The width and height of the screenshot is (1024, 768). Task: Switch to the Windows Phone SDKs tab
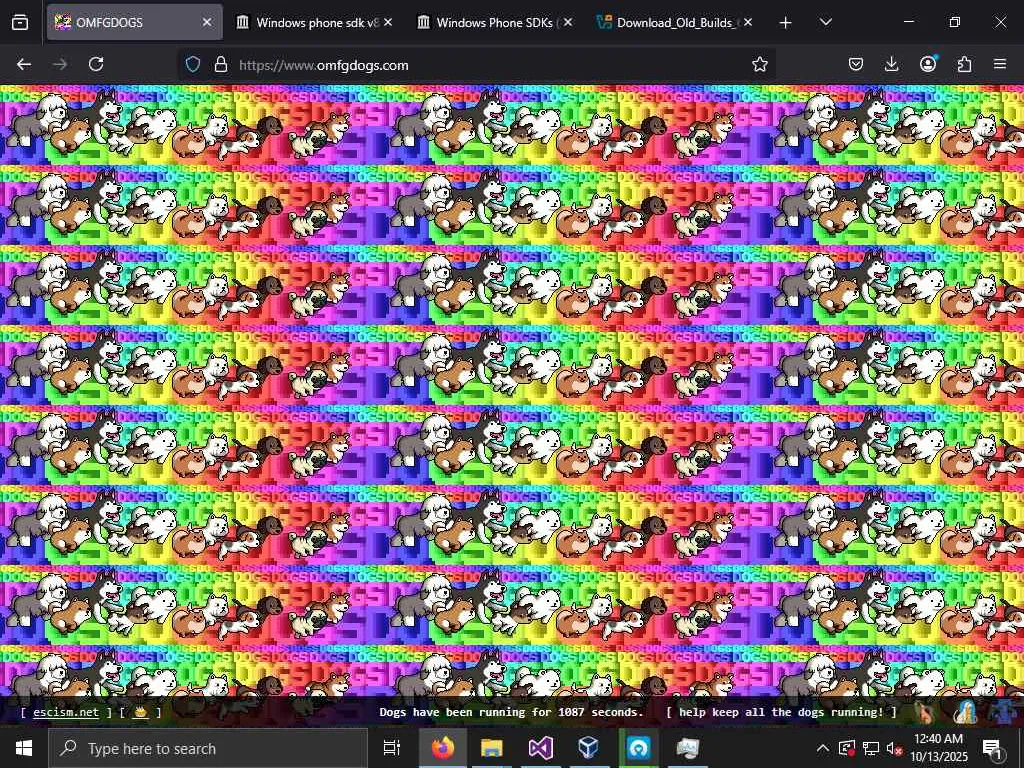496,22
